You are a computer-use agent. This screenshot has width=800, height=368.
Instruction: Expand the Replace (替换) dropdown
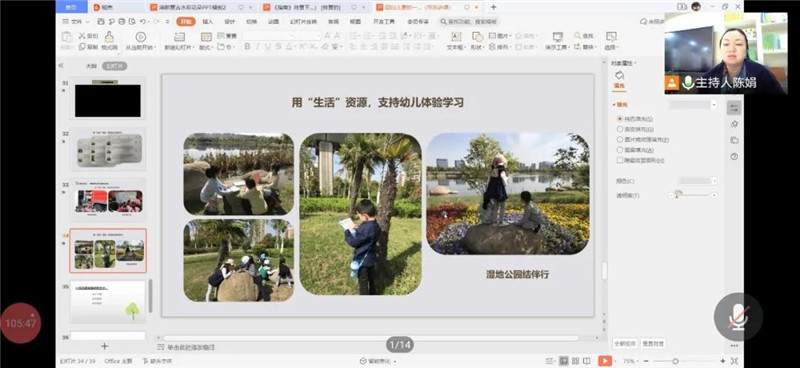(586, 47)
